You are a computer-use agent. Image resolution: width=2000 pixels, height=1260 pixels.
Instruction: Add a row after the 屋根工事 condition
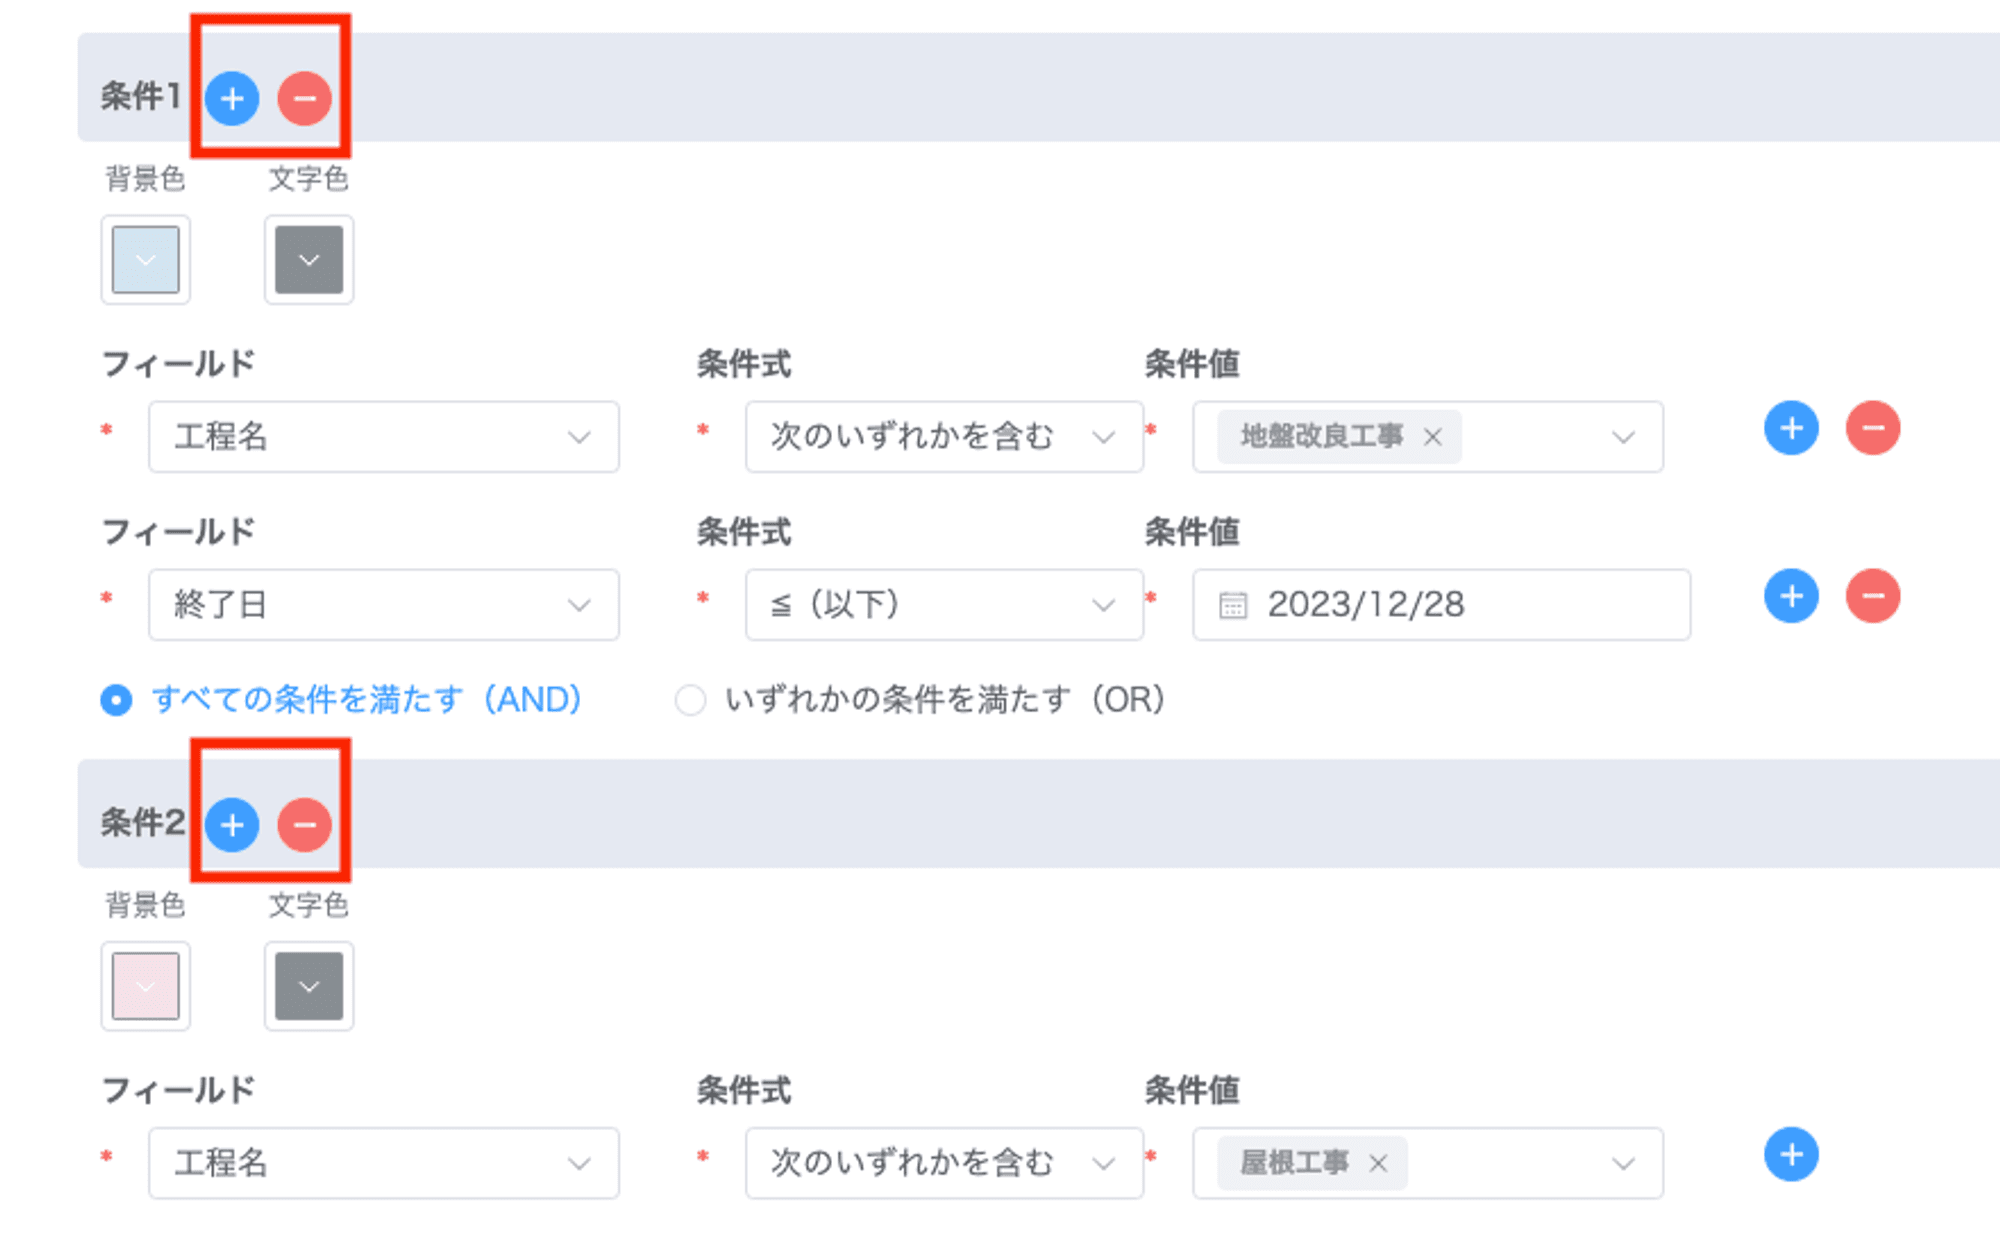click(1791, 1155)
